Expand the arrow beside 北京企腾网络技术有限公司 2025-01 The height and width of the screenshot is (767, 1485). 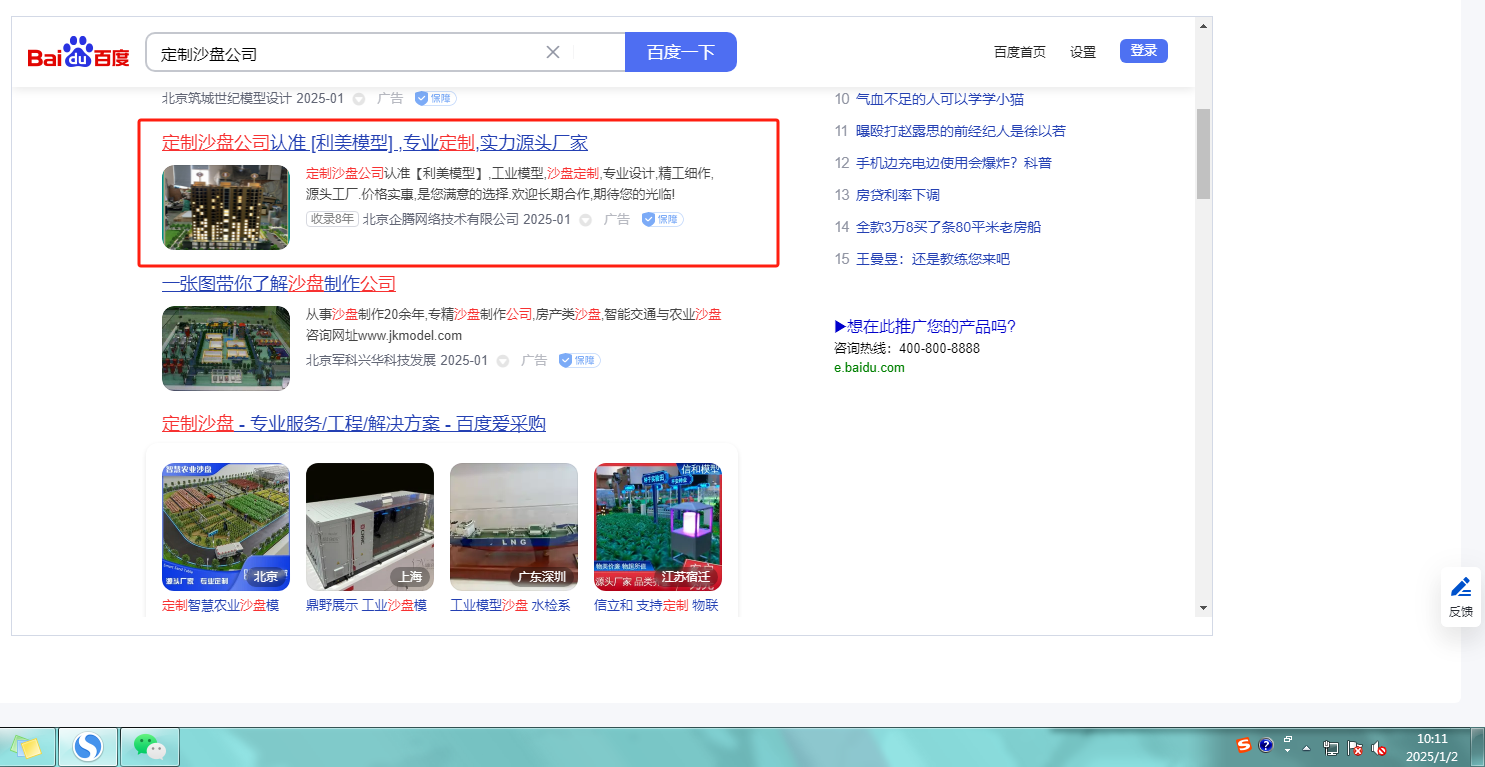(586, 220)
